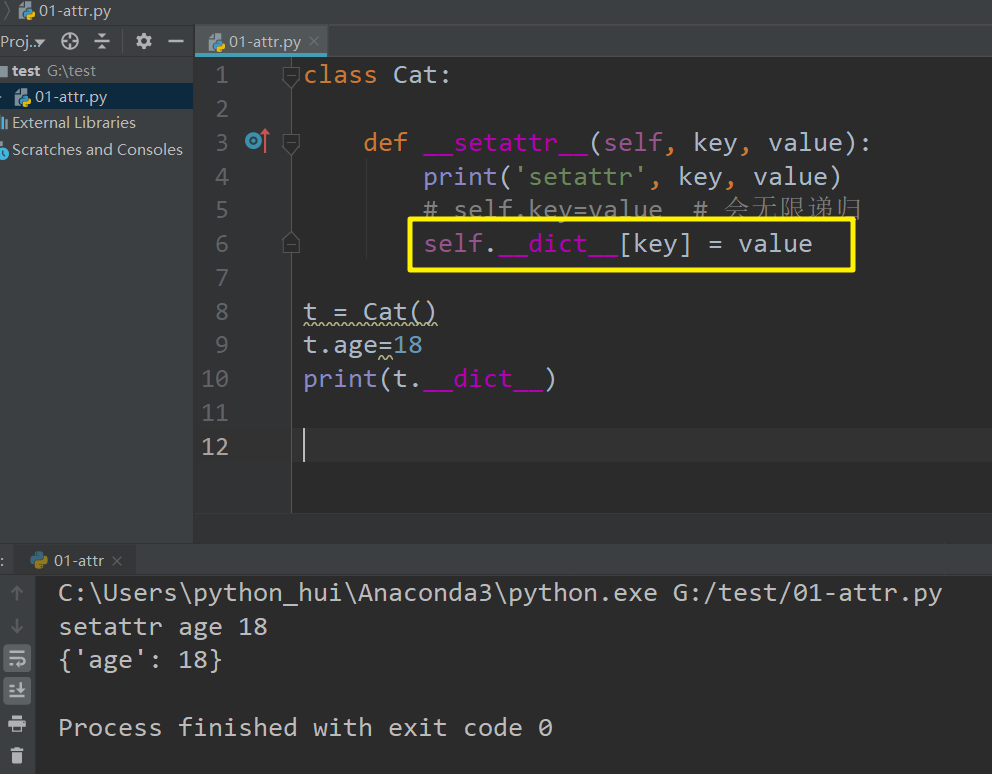Screen dimensions: 992x774
Task: Click the 'print(t.__dict__)' code line
Action: (x=429, y=379)
